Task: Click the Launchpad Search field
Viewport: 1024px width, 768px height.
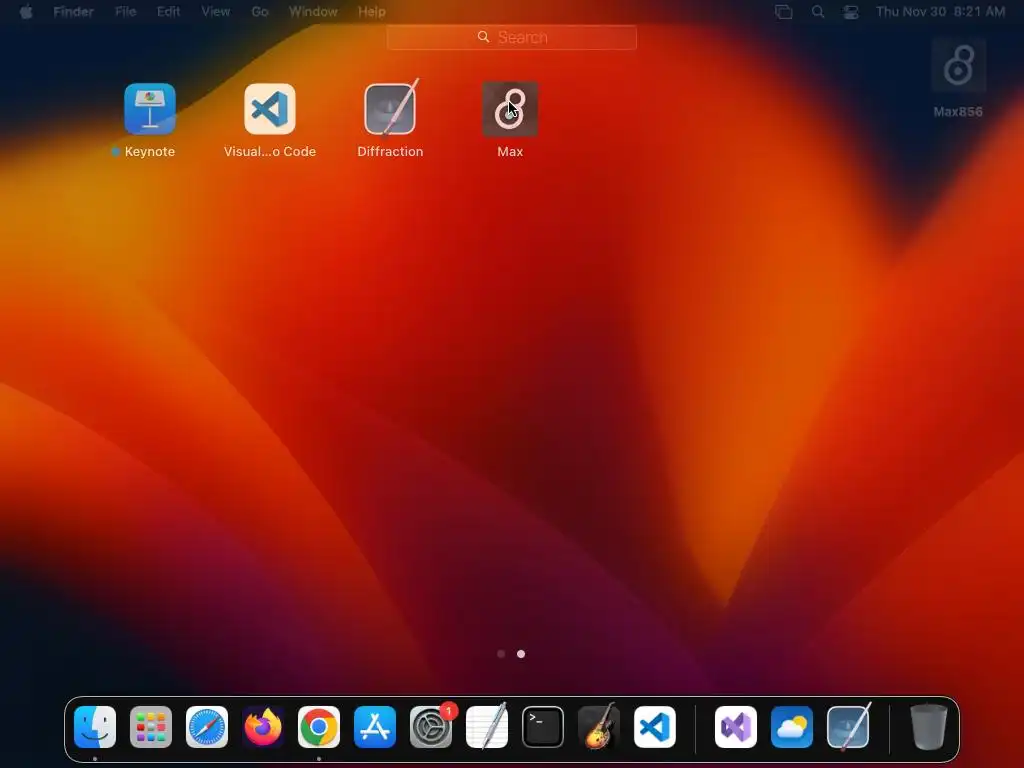Action: click(x=511, y=37)
